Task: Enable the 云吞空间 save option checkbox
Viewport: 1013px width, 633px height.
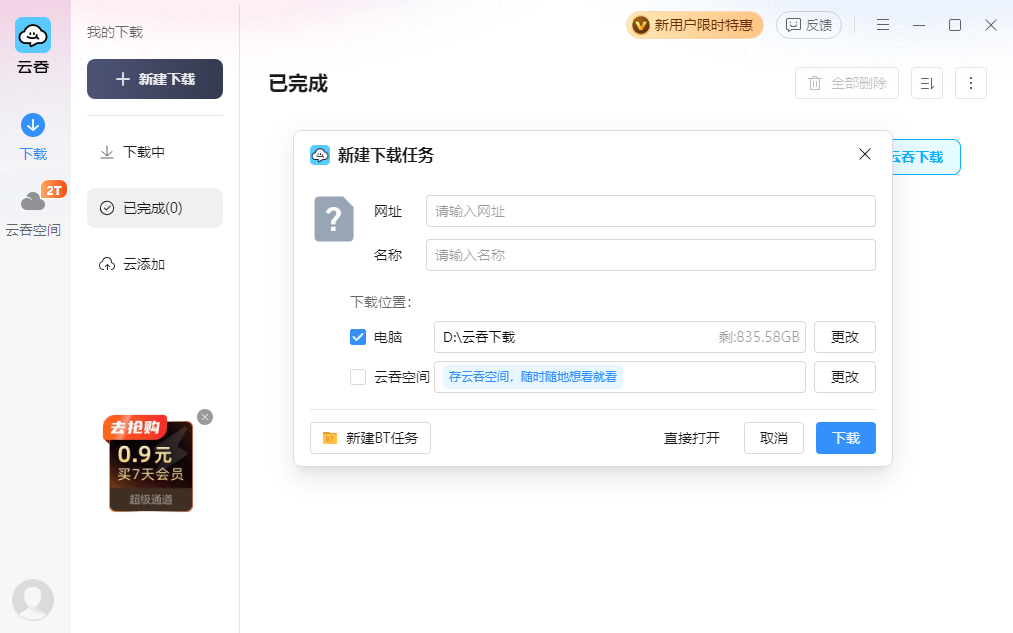Action: click(357, 377)
